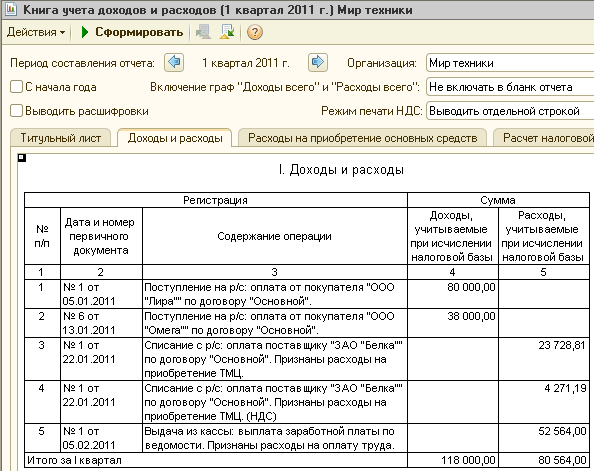Enable the С начала года checkbox
594x471 pixels.
(x=16, y=87)
